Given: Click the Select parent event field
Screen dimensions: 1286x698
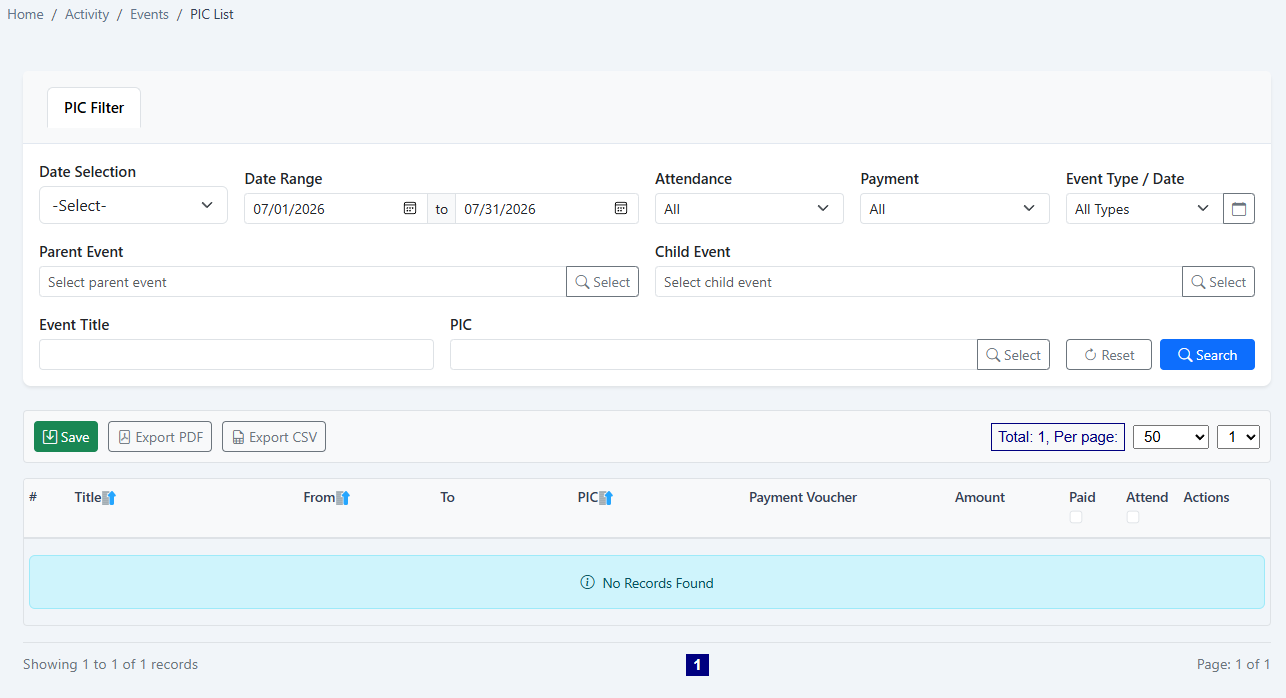Looking at the screenshot, I should 302,282.
